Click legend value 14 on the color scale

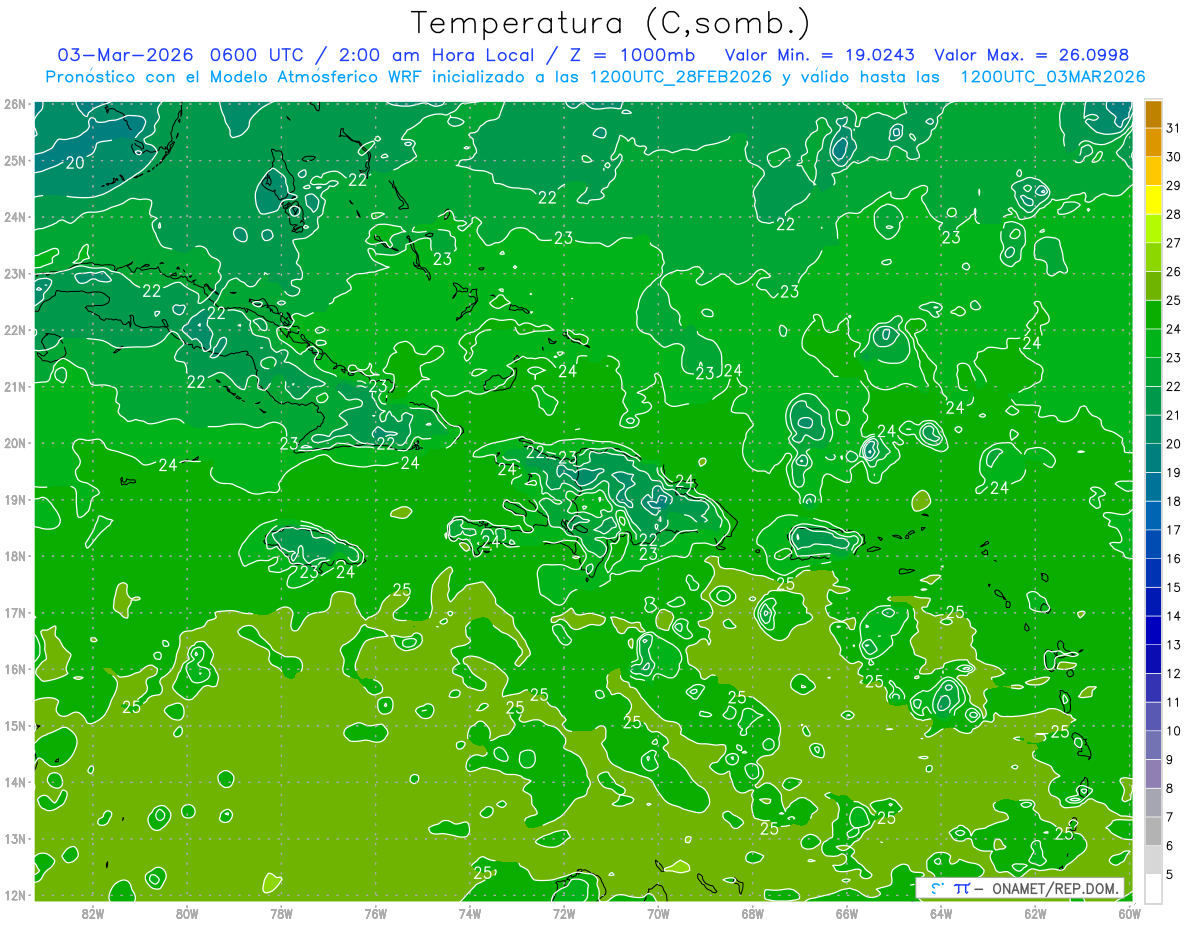(x=1174, y=616)
